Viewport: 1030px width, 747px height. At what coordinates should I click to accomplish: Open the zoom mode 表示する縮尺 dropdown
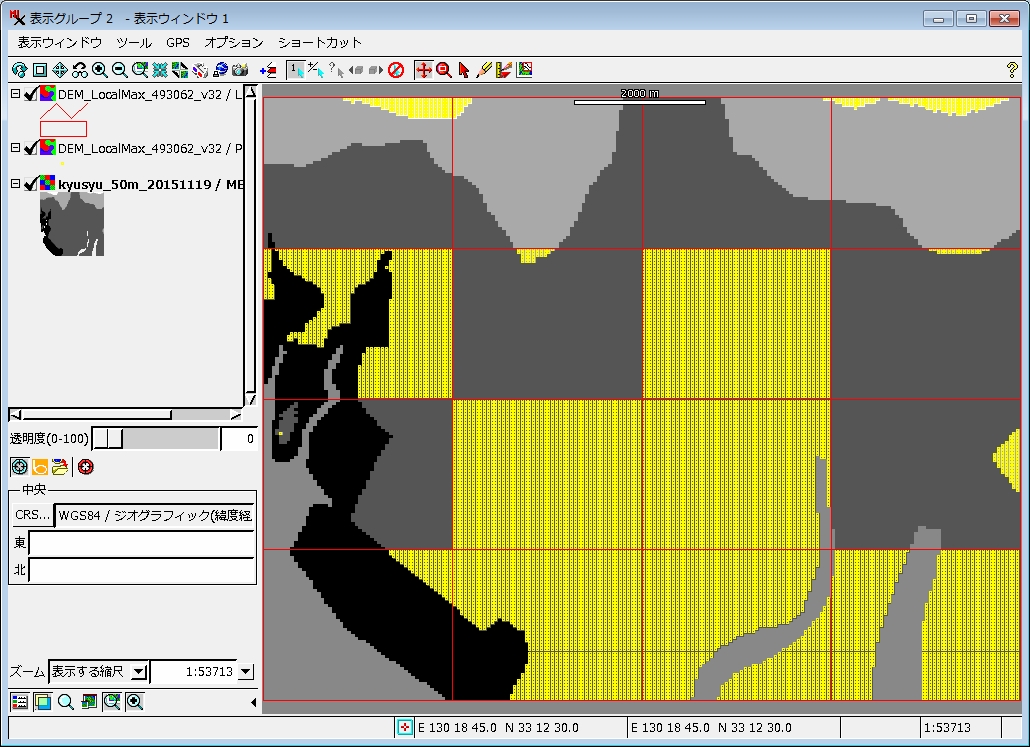click(139, 671)
